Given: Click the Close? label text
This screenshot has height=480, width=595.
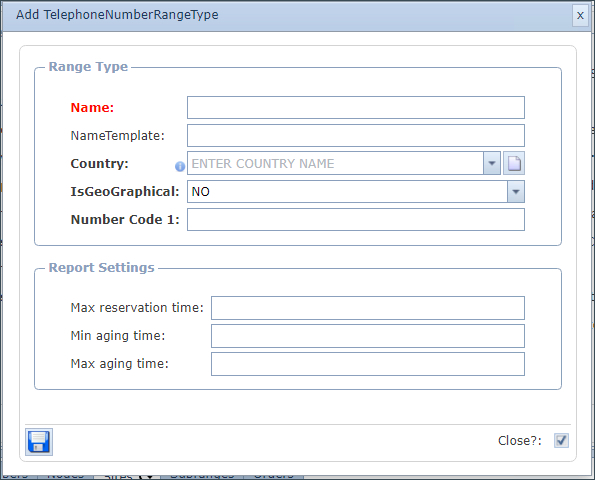Looking at the screenshot, I should [520, 441].
